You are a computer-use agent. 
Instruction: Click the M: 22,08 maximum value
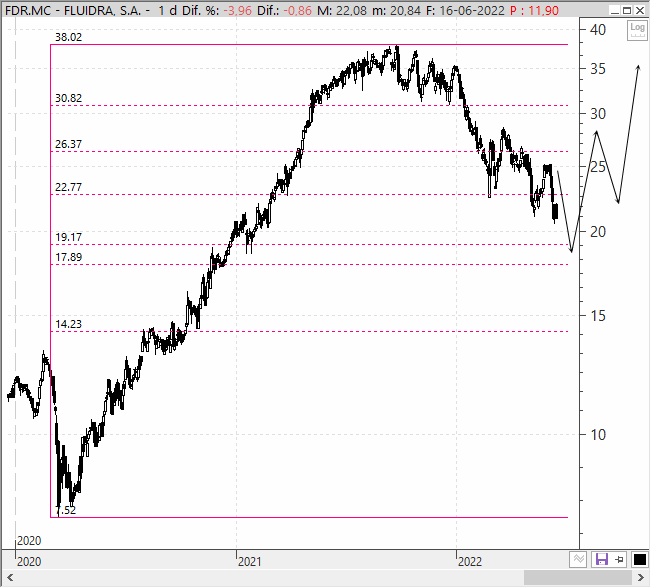point(342,11)
